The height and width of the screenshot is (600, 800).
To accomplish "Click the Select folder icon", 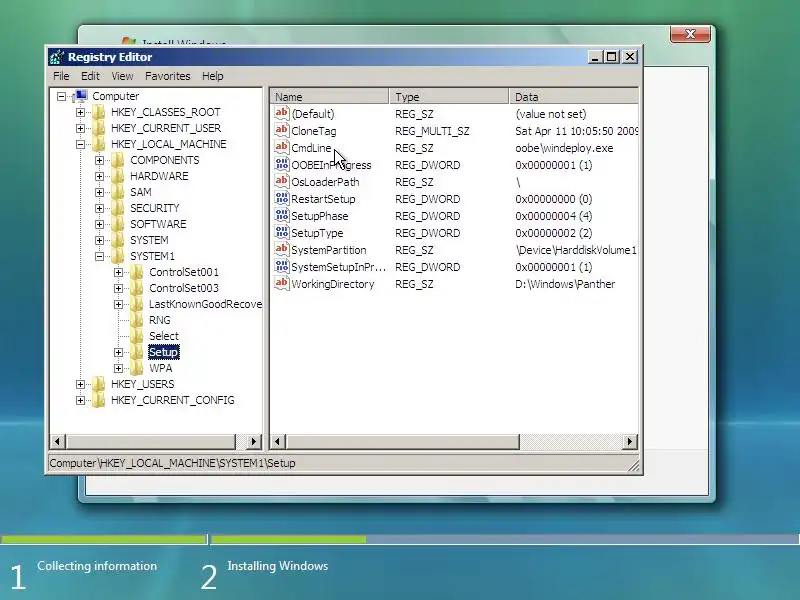I will click(x=136, y=336).
